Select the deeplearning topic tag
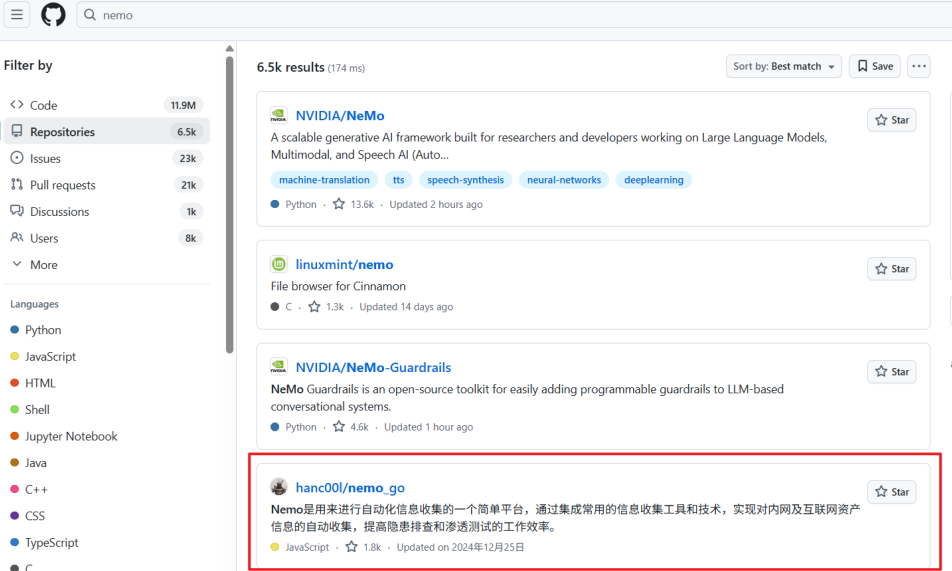952x571 pixels. pyautogui.click(x=654, y=180)
